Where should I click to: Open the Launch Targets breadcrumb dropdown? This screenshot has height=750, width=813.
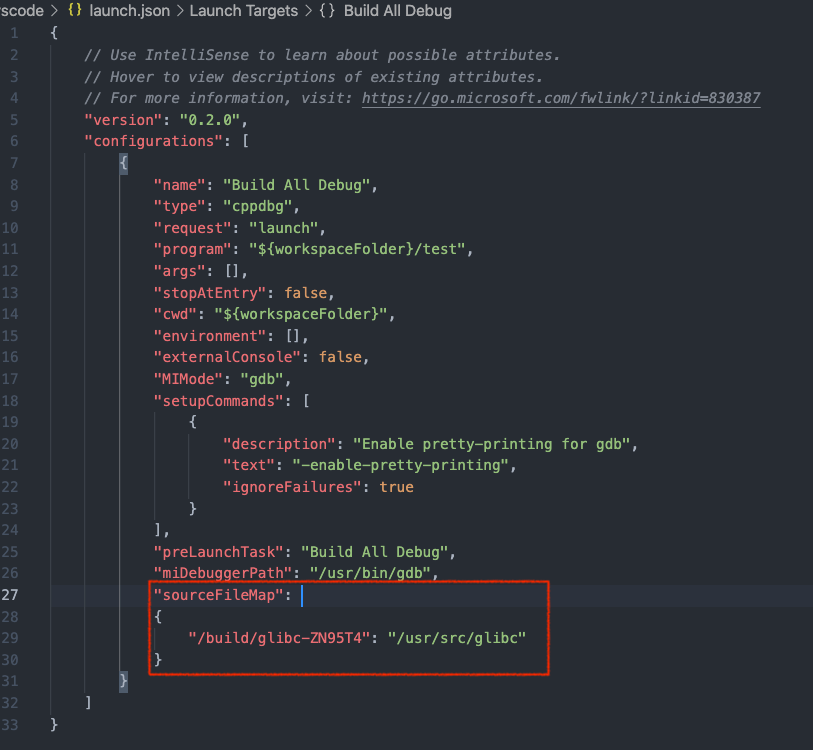point(244,11)
